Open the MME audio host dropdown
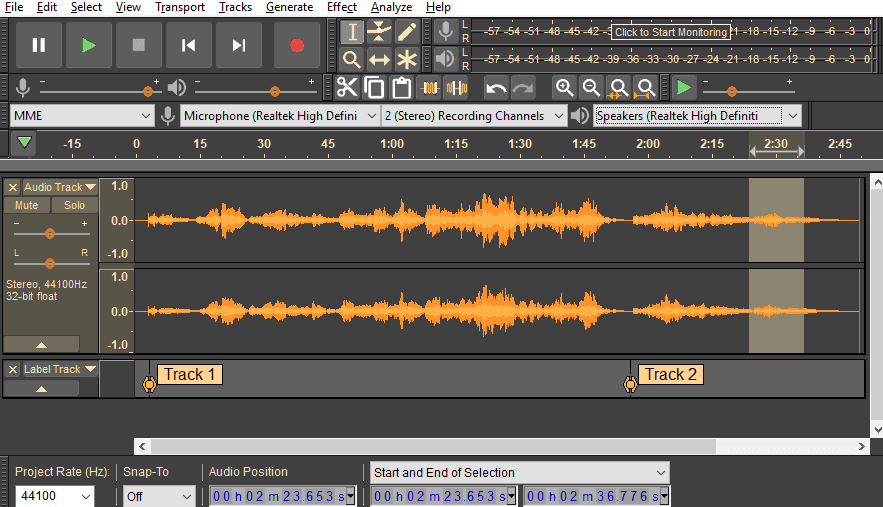Screen dimensions: 883x507 [82, 116]
